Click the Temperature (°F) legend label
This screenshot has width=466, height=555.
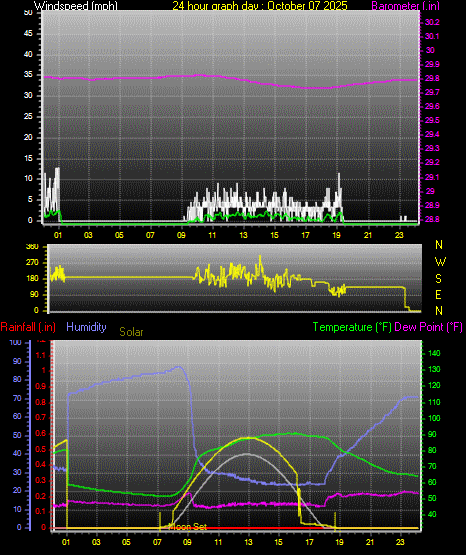352,327
